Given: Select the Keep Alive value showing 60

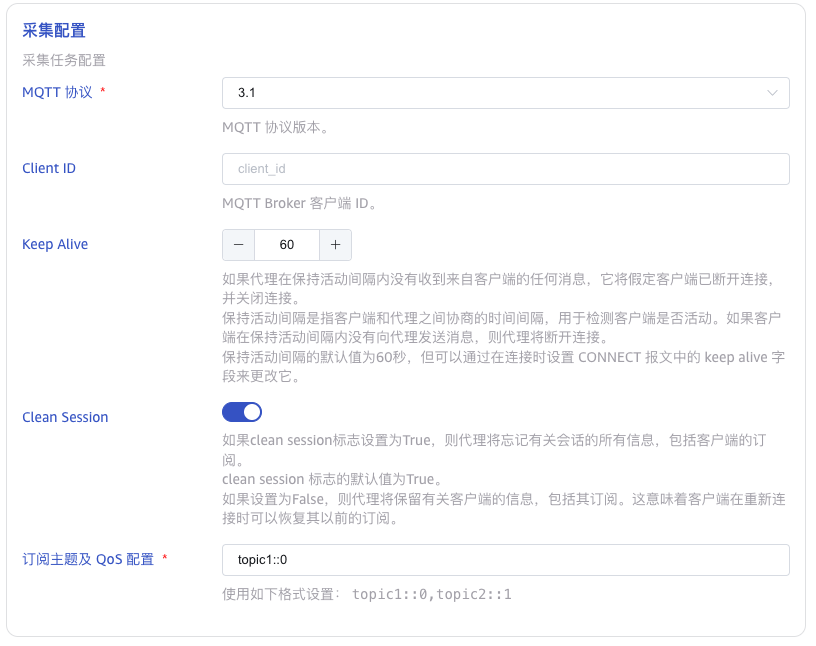Looking at the screenshot, I should click(288, 244).
